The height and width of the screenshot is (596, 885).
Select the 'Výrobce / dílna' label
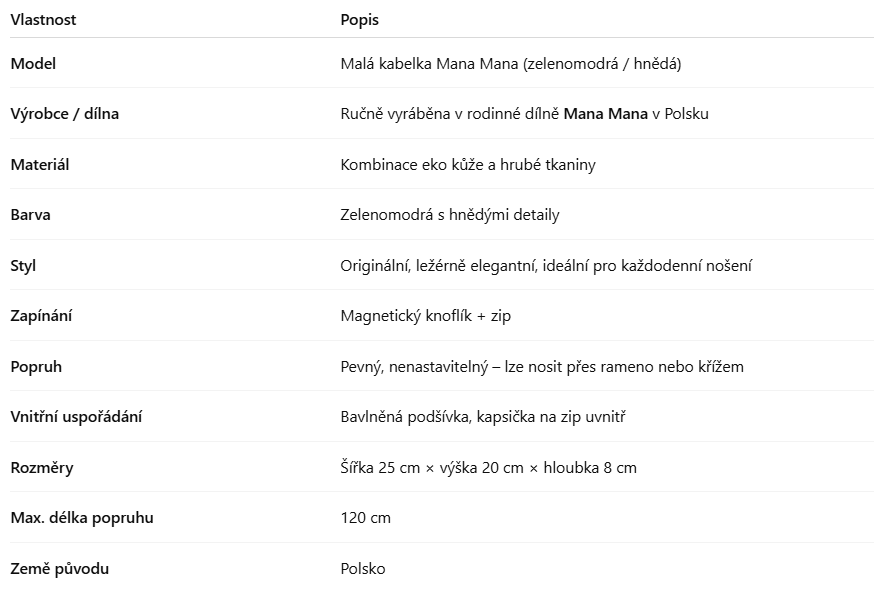tap(64, 114)
